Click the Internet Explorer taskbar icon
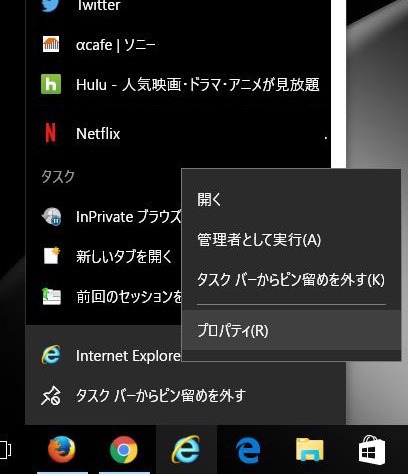Screen dimensions: 408x474 [186, 450]
